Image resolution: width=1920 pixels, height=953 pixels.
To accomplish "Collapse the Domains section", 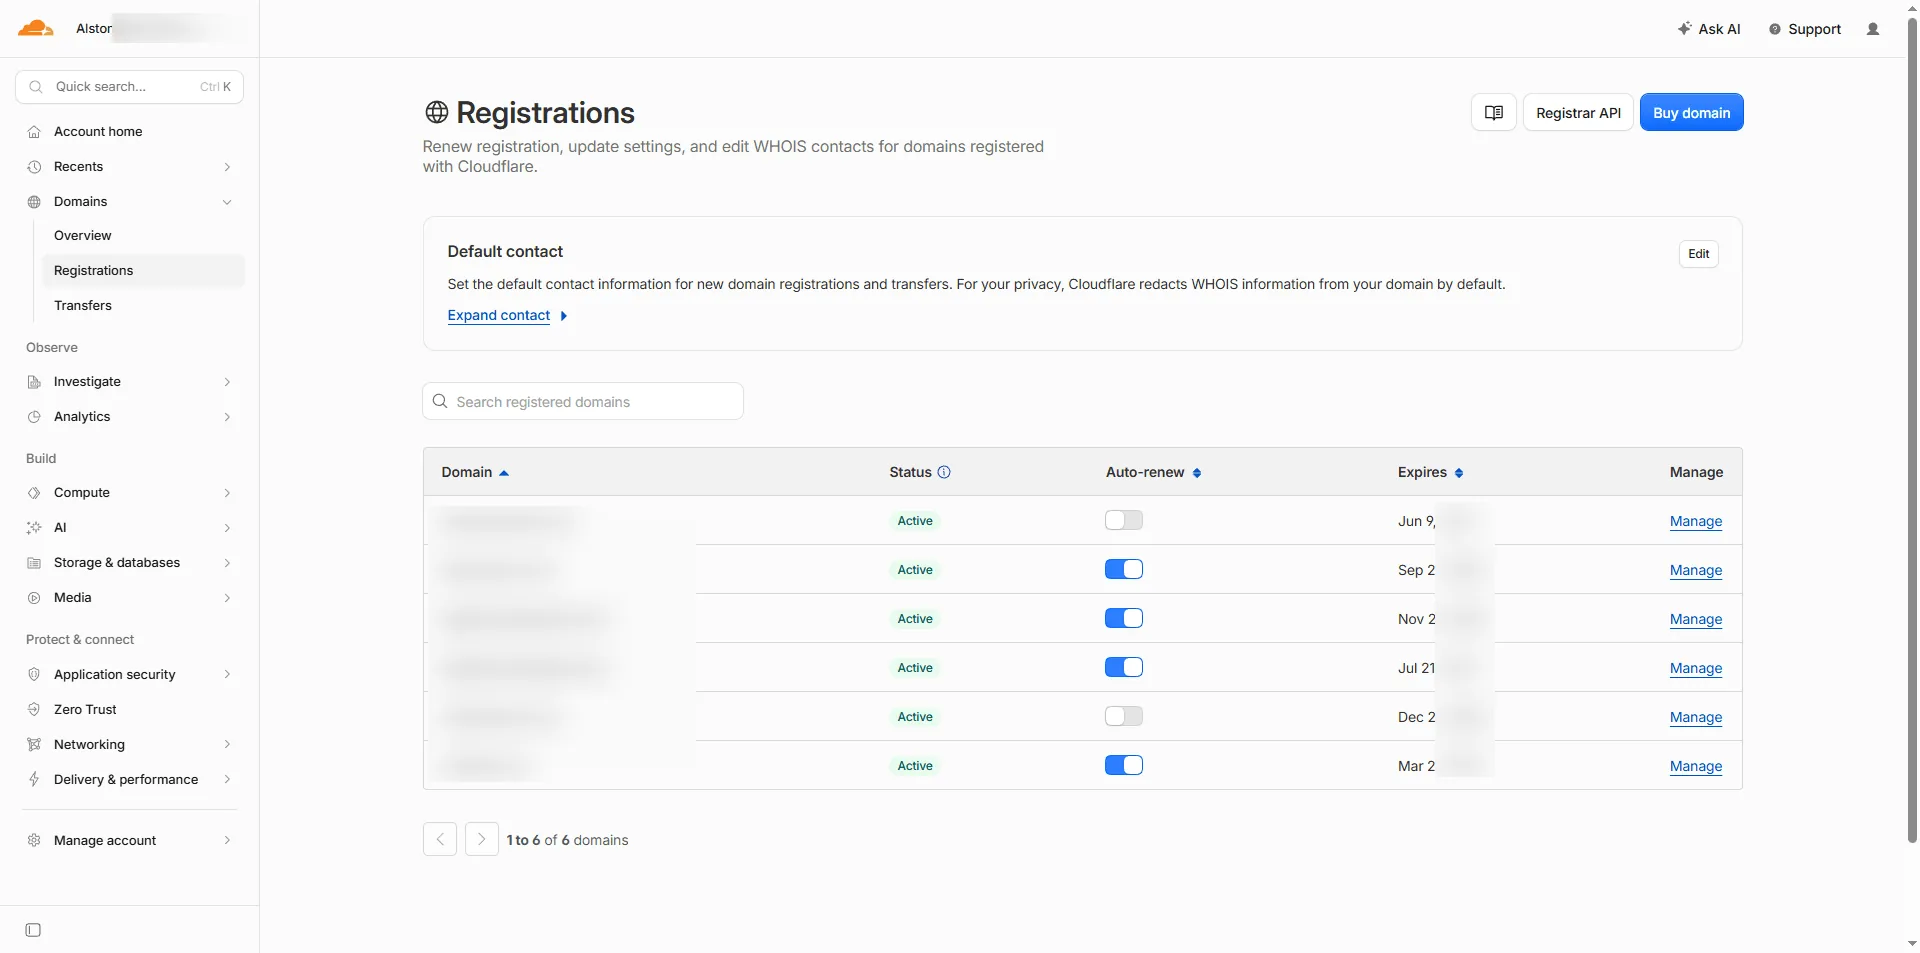I will [x=131, y=202].
